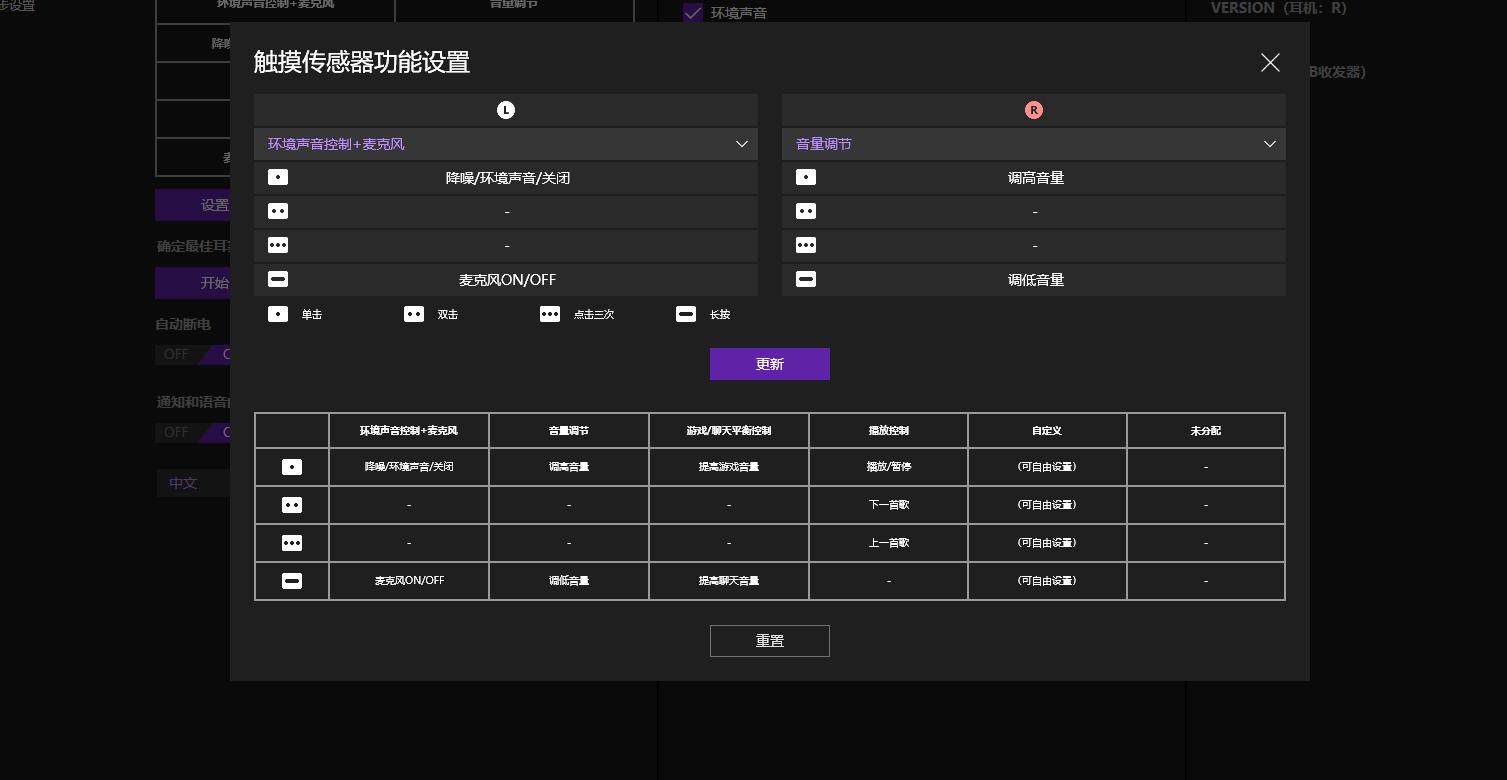Viewport: 1507px width, 780px height.
Task: Select the 播放控制 column header
Action: [x=887, y=430]
